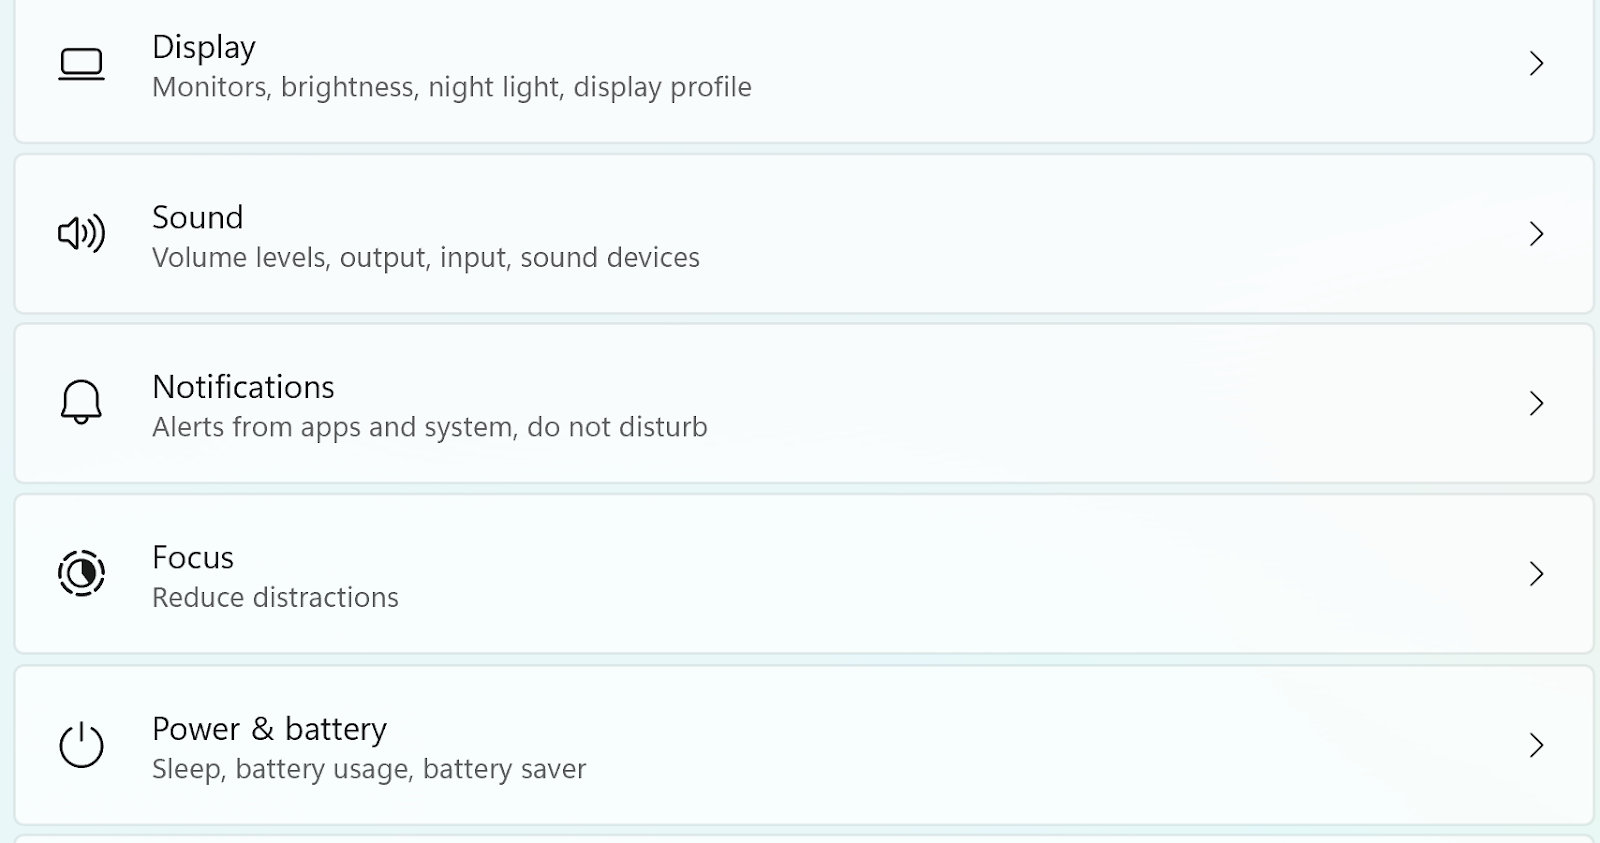The height and width of the screenshot is (843, 1600).
Task: Click the Sound speaker icon
Action: 81,234
